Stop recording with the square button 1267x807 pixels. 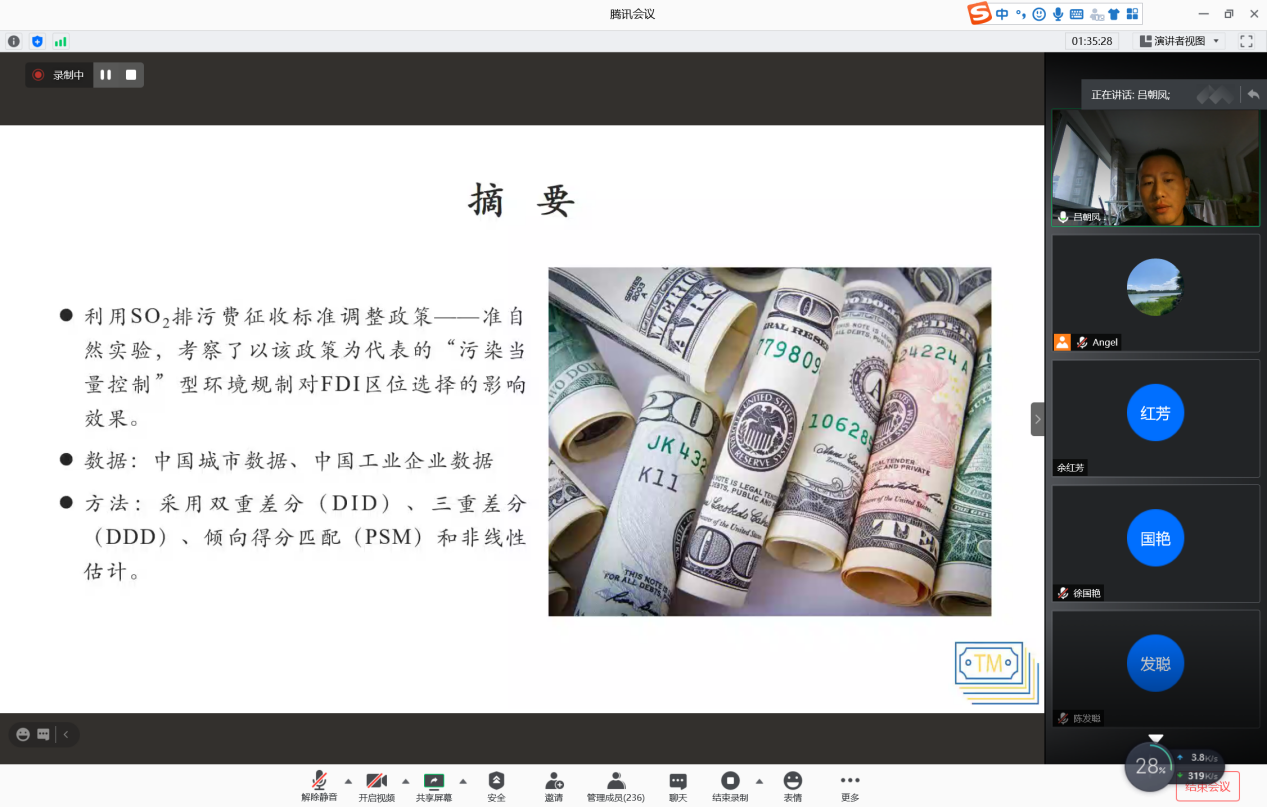coord(131,75)
